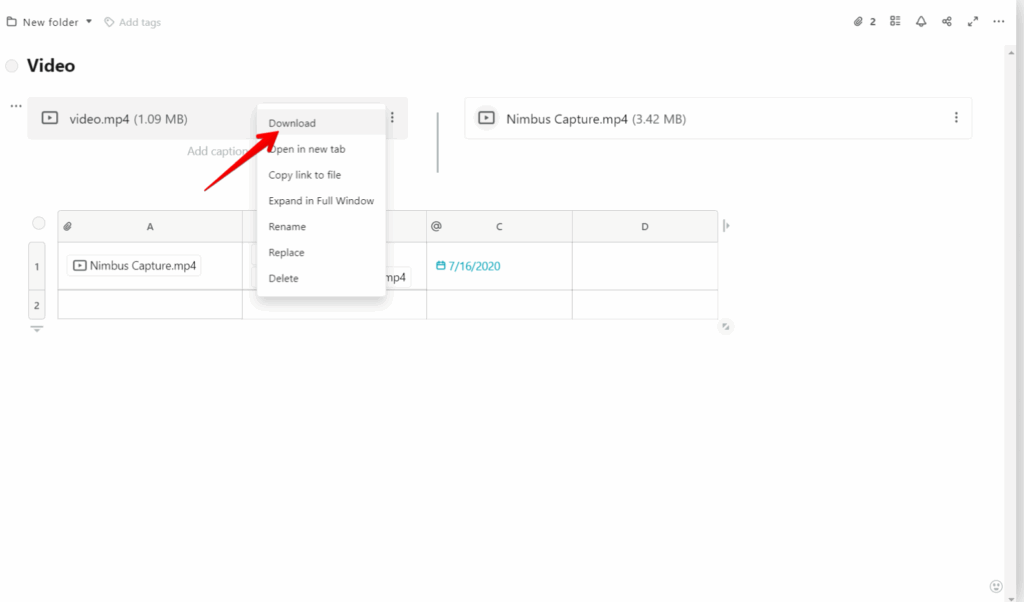This screenshot has width=1024, height=602.
Task: Click the notification bell icon
Action: pos(921,22)
